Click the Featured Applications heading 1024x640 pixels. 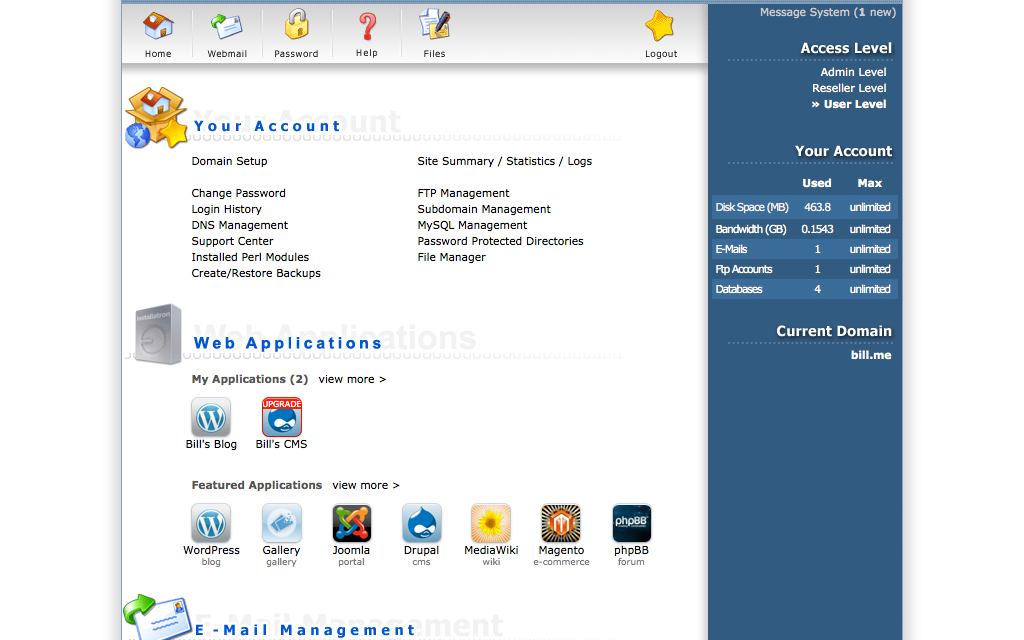pos(257,485)
